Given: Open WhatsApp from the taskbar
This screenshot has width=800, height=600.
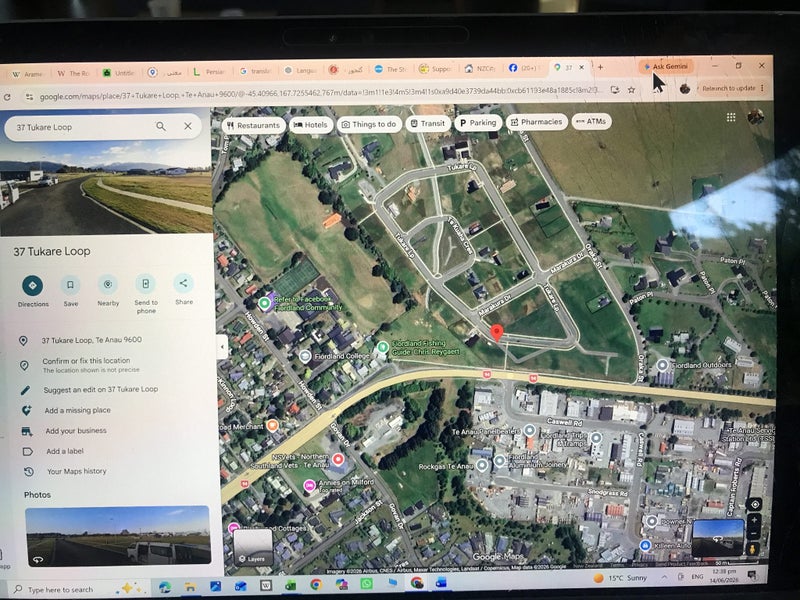Looking at the screenshot, I should click(x=366, y=583).
